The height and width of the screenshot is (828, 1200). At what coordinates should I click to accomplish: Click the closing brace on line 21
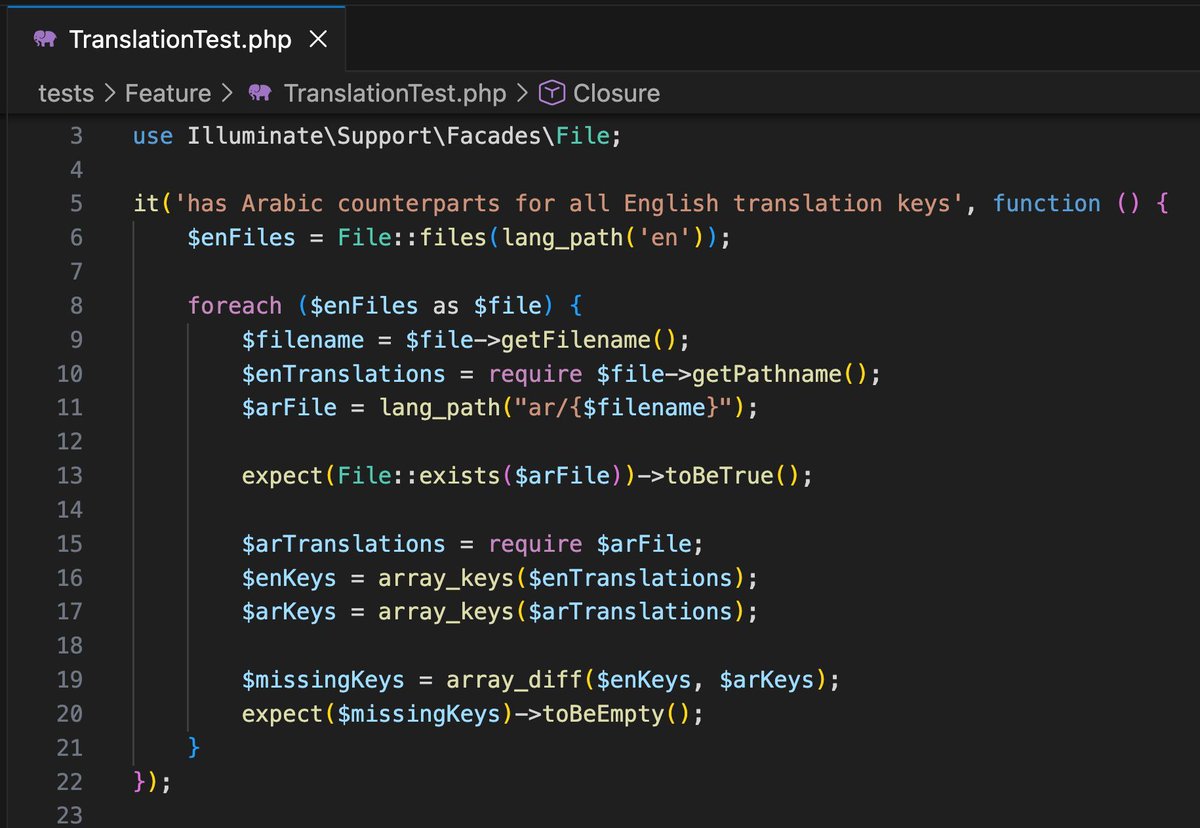point(194,748)
